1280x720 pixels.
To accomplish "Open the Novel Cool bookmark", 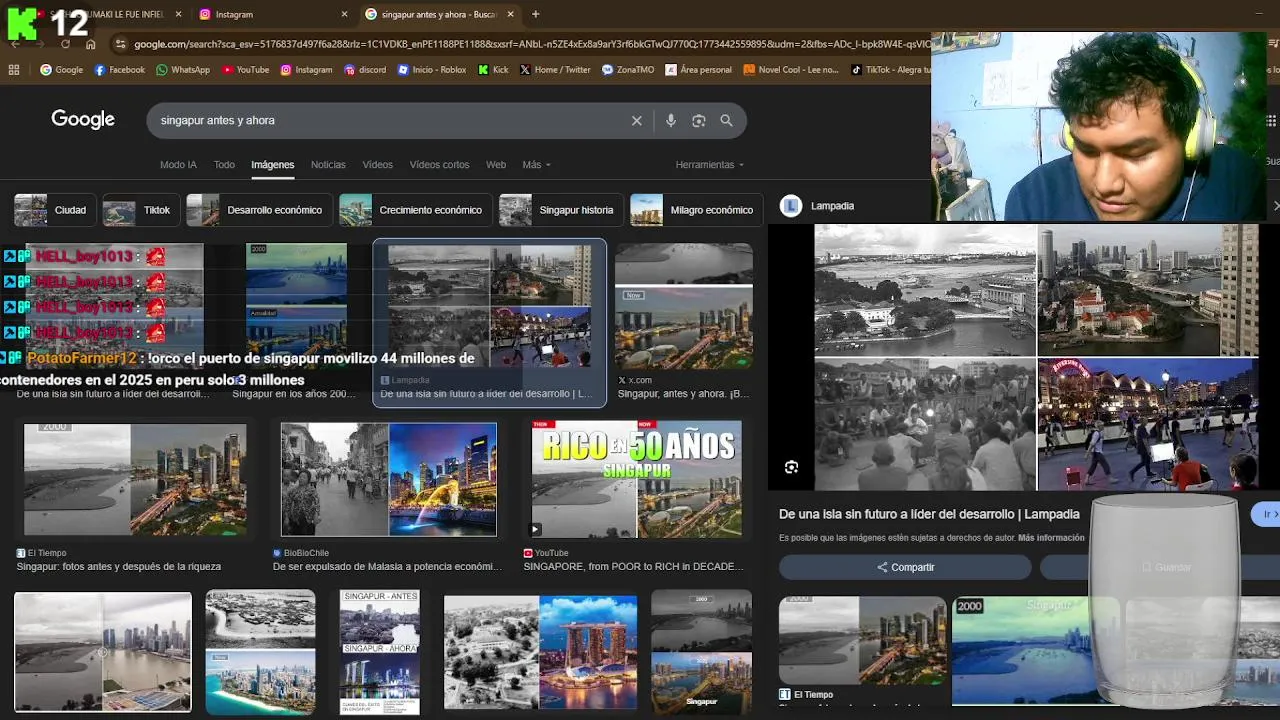I will (x=791, y=70).
